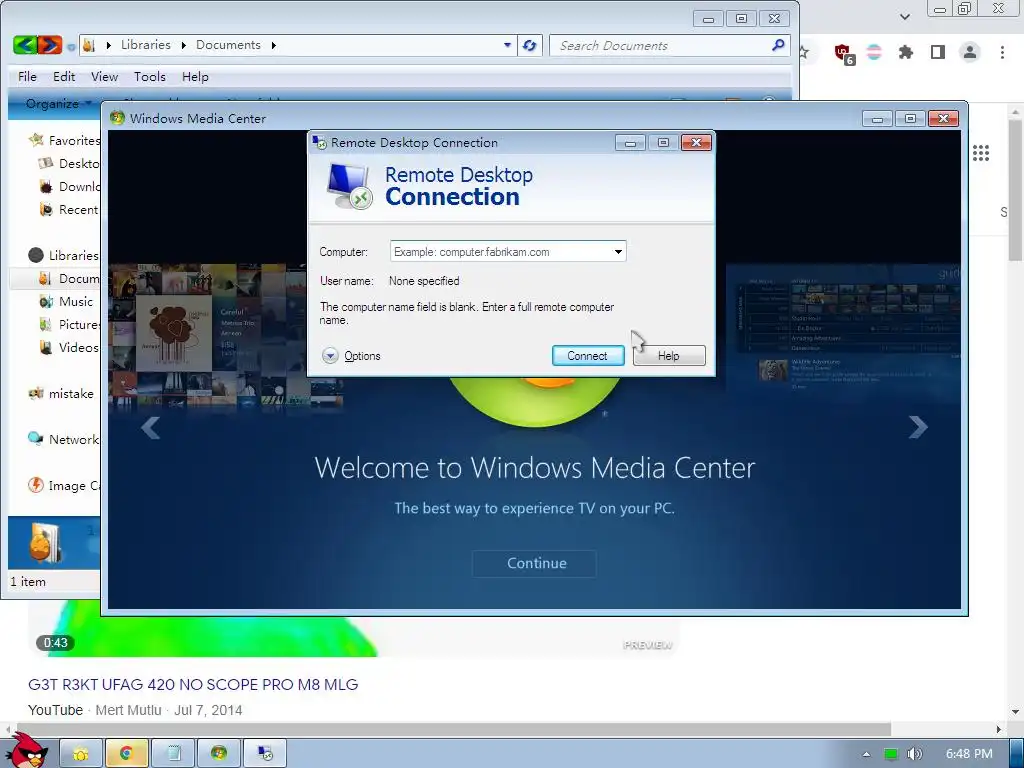Screen dimensions: 1024x768
Task: Select the mistake item in navigation pane
Action: click(61, 394)
